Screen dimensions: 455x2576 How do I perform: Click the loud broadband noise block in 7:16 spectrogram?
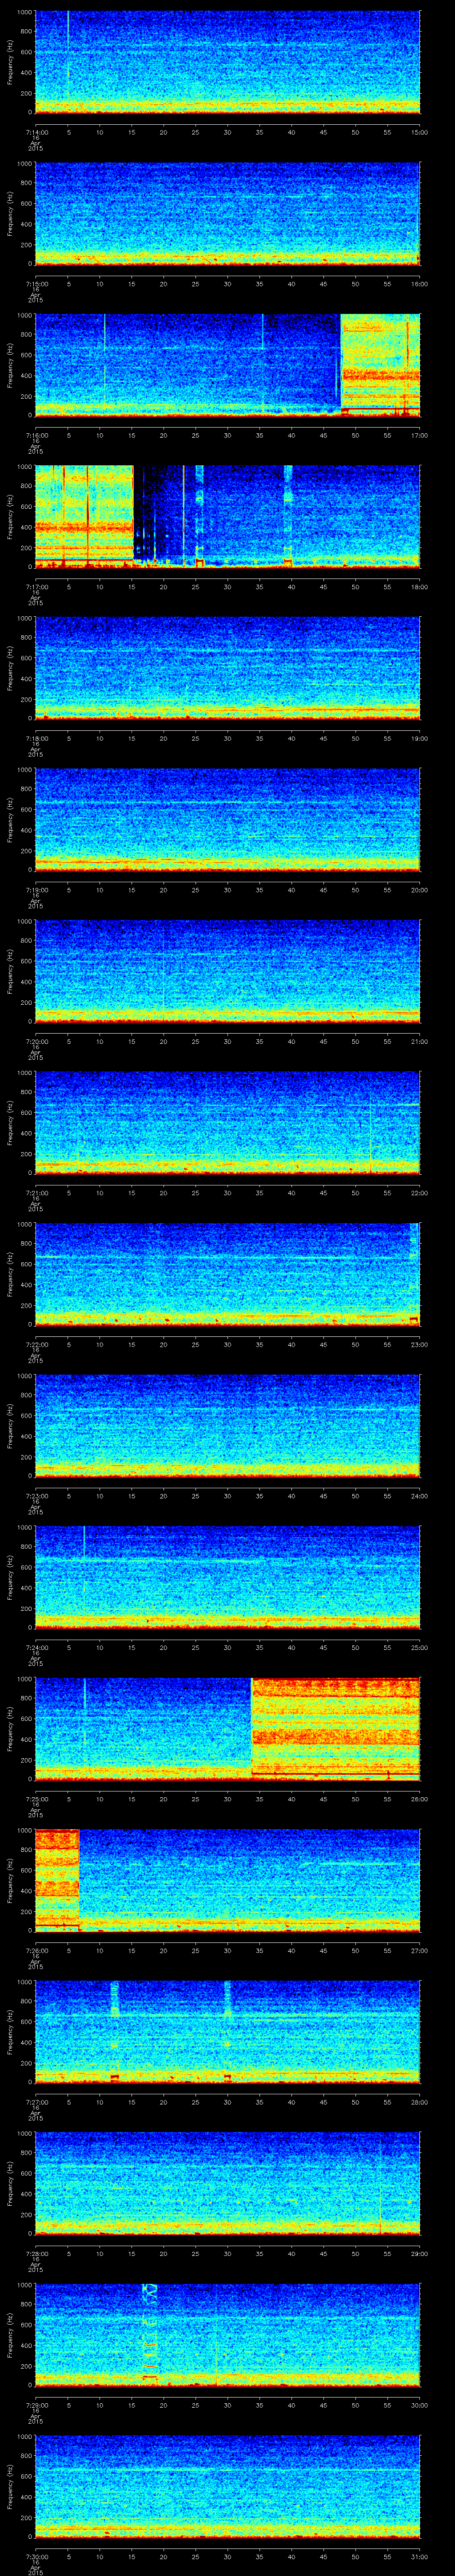380,365
